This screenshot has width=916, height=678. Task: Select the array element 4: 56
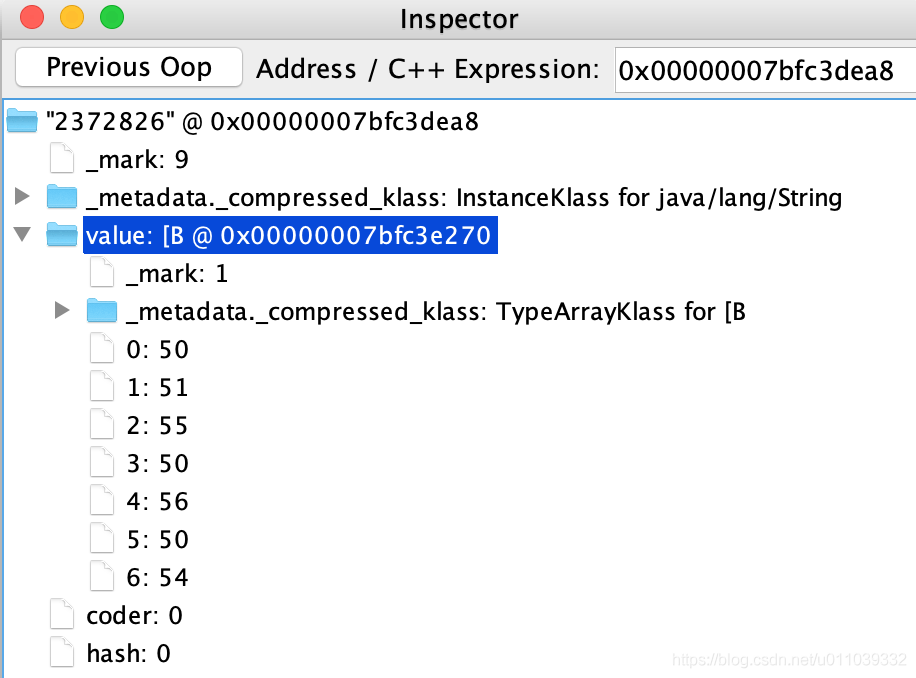(x=158, y=501)
